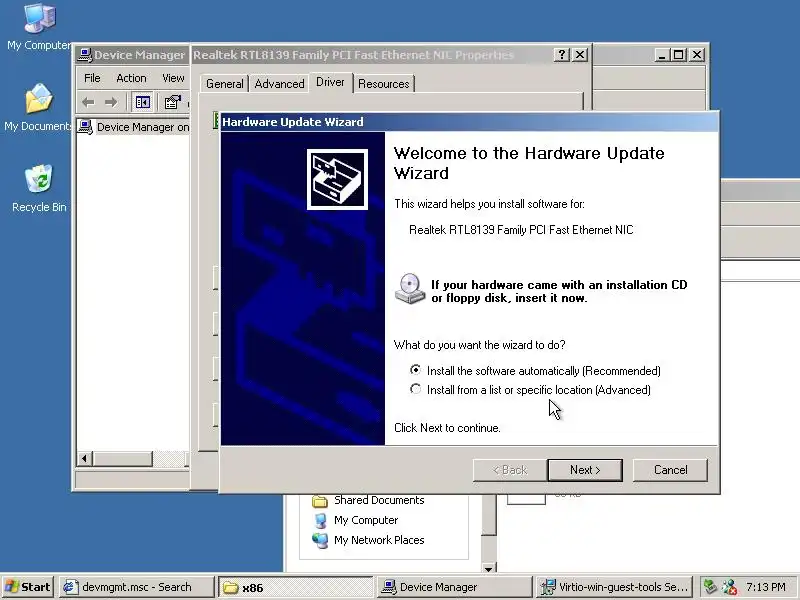
Task: Click left arrow of Device Manager horizontal scrollbar
Action: 85,459
